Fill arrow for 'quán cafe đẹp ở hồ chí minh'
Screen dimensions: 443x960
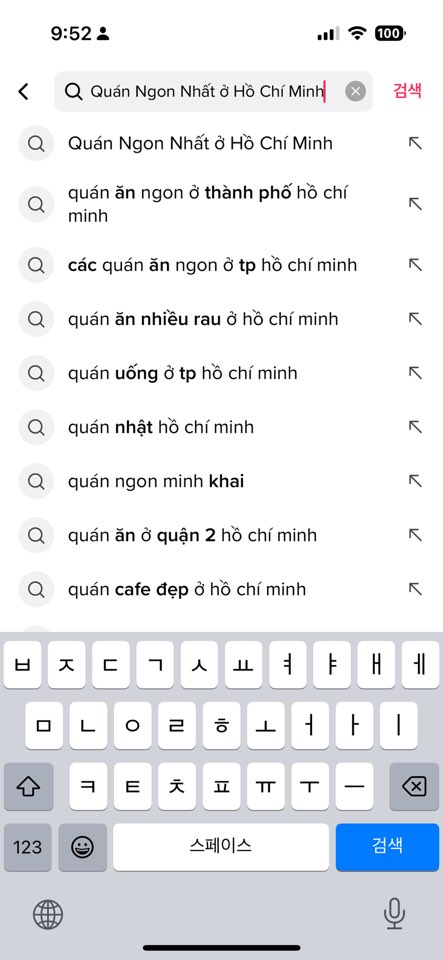pos(415,589)
